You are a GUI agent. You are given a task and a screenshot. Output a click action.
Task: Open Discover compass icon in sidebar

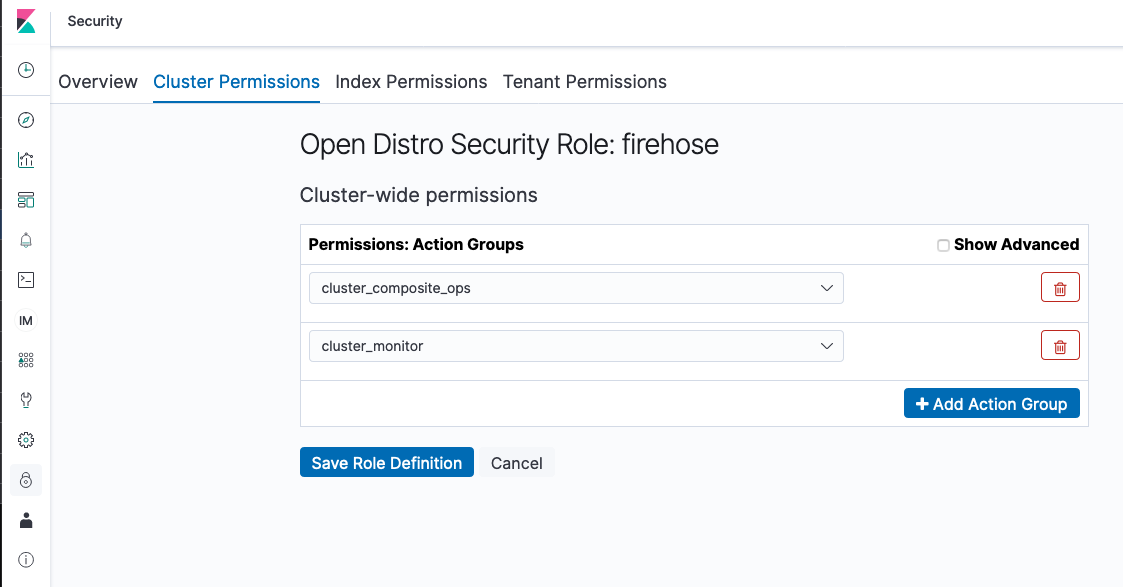point(26,120)
